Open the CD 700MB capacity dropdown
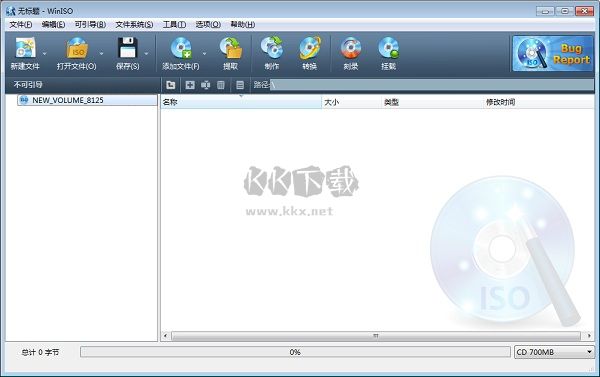The width and height of the screenshot is (600, 377). click(x=554, y=352)
